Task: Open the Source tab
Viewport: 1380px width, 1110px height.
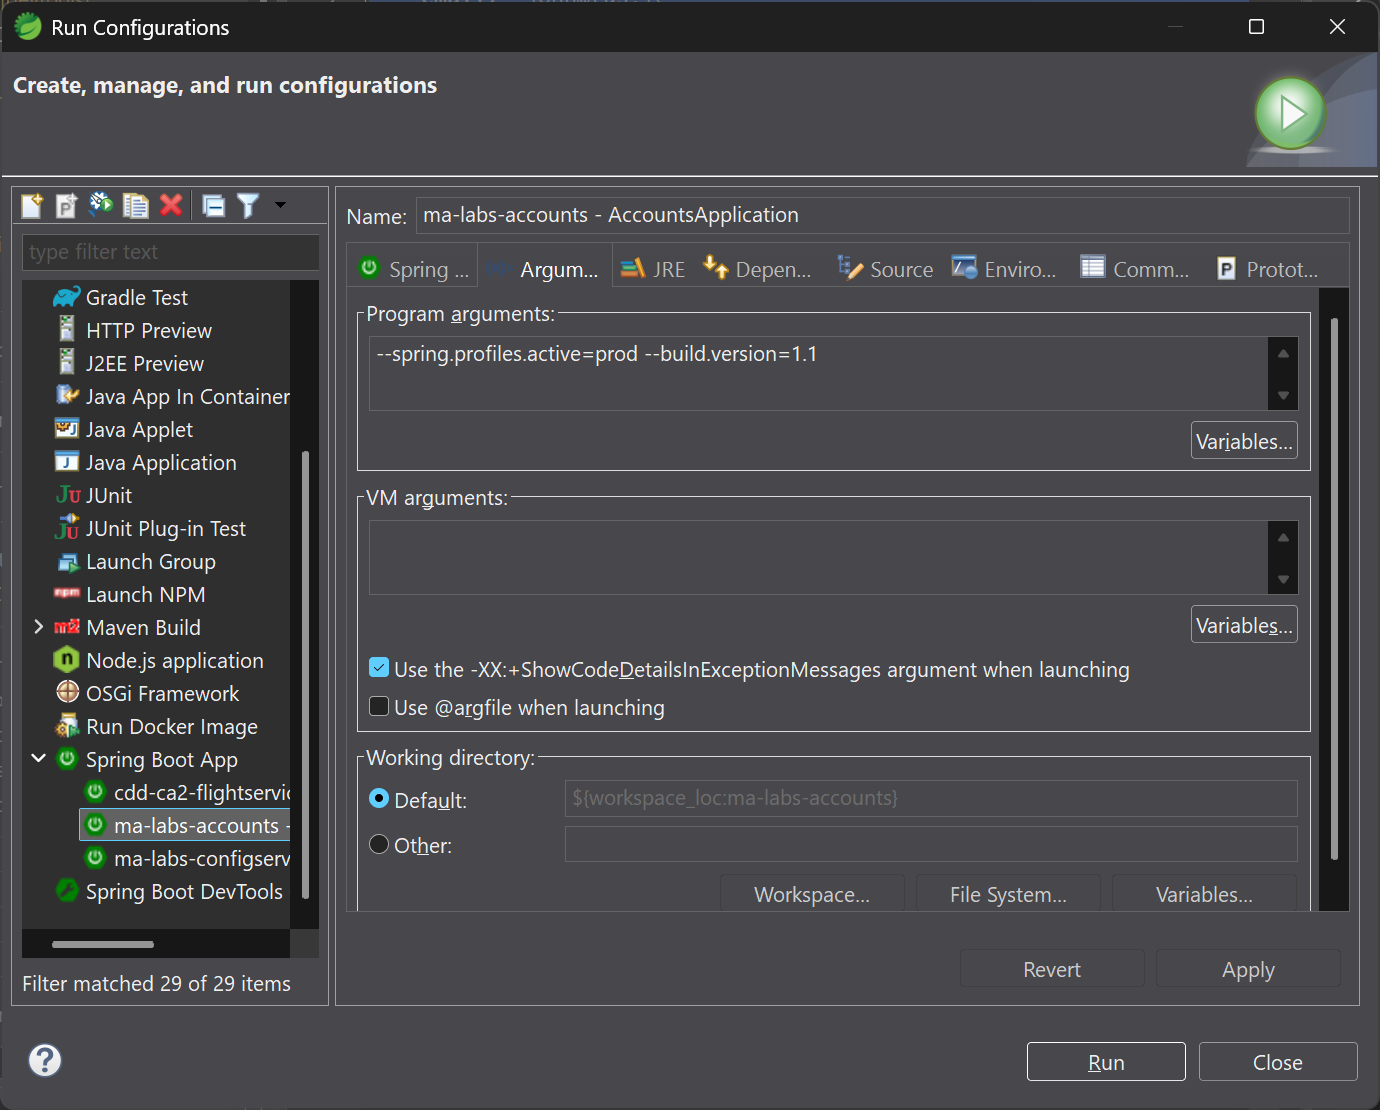Action: pyautogui.click(x=885, y=269)
